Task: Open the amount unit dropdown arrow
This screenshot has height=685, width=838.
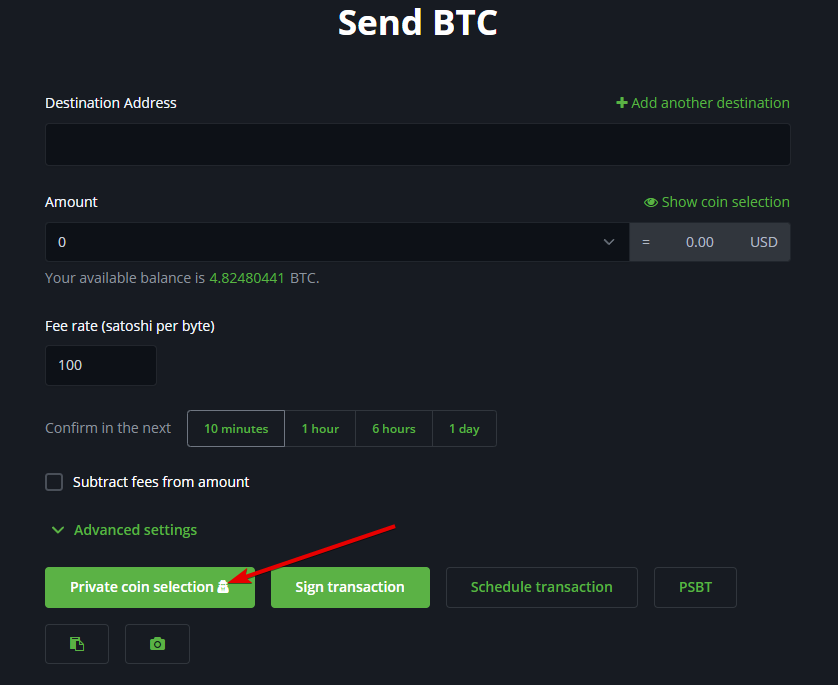Action: coord(608,242)
